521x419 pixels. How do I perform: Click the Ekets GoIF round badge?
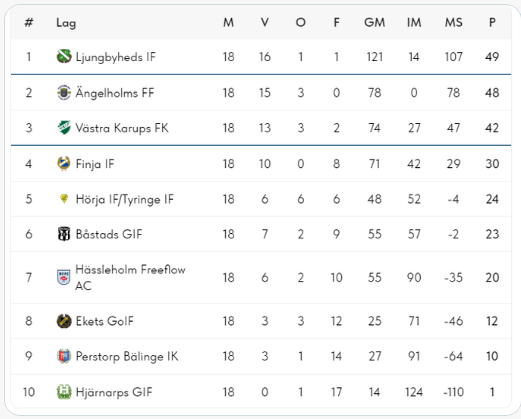pos(64,321)
